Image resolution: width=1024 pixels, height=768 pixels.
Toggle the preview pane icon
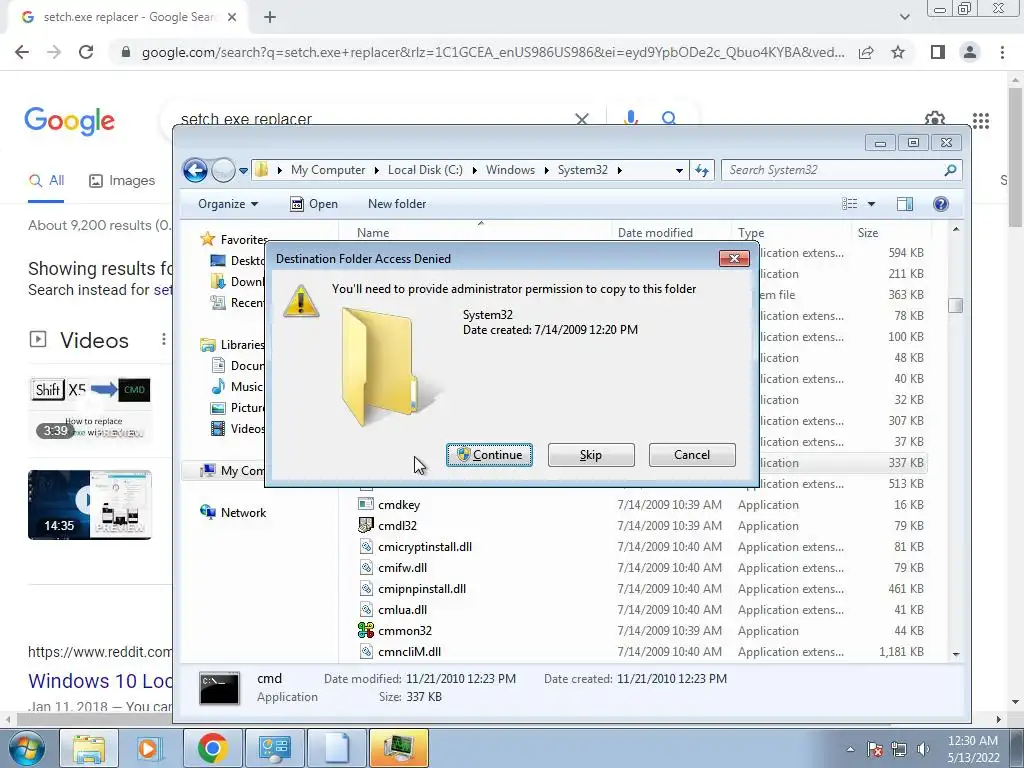(x=904, y=204)
